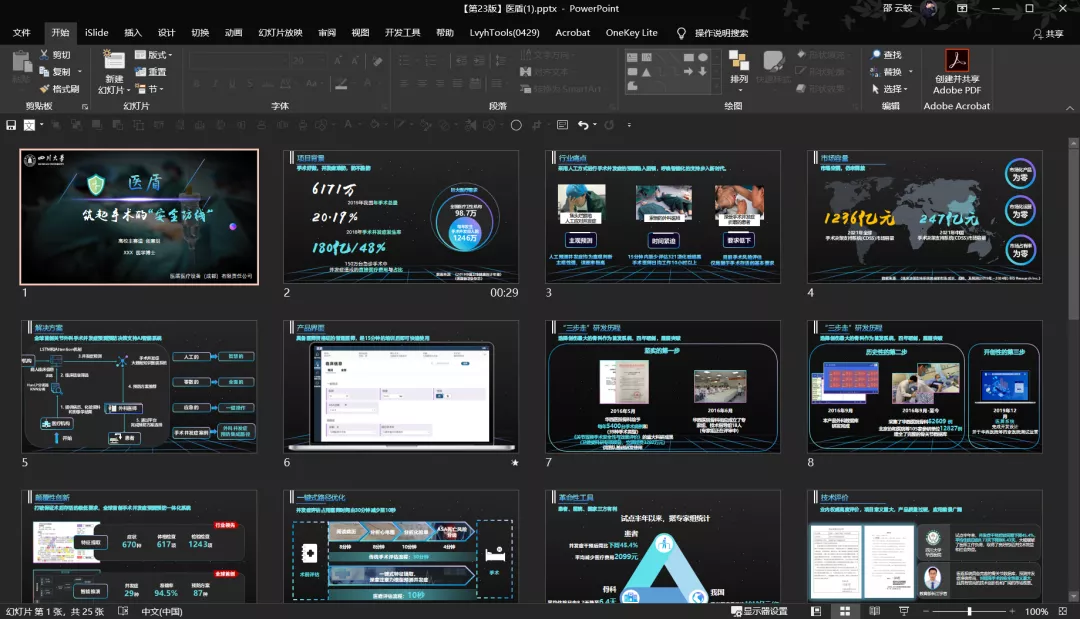The width and height of the screenshot is (1080, 619).
Task: Click the Undo arrow icon
Action: (583, 125)
